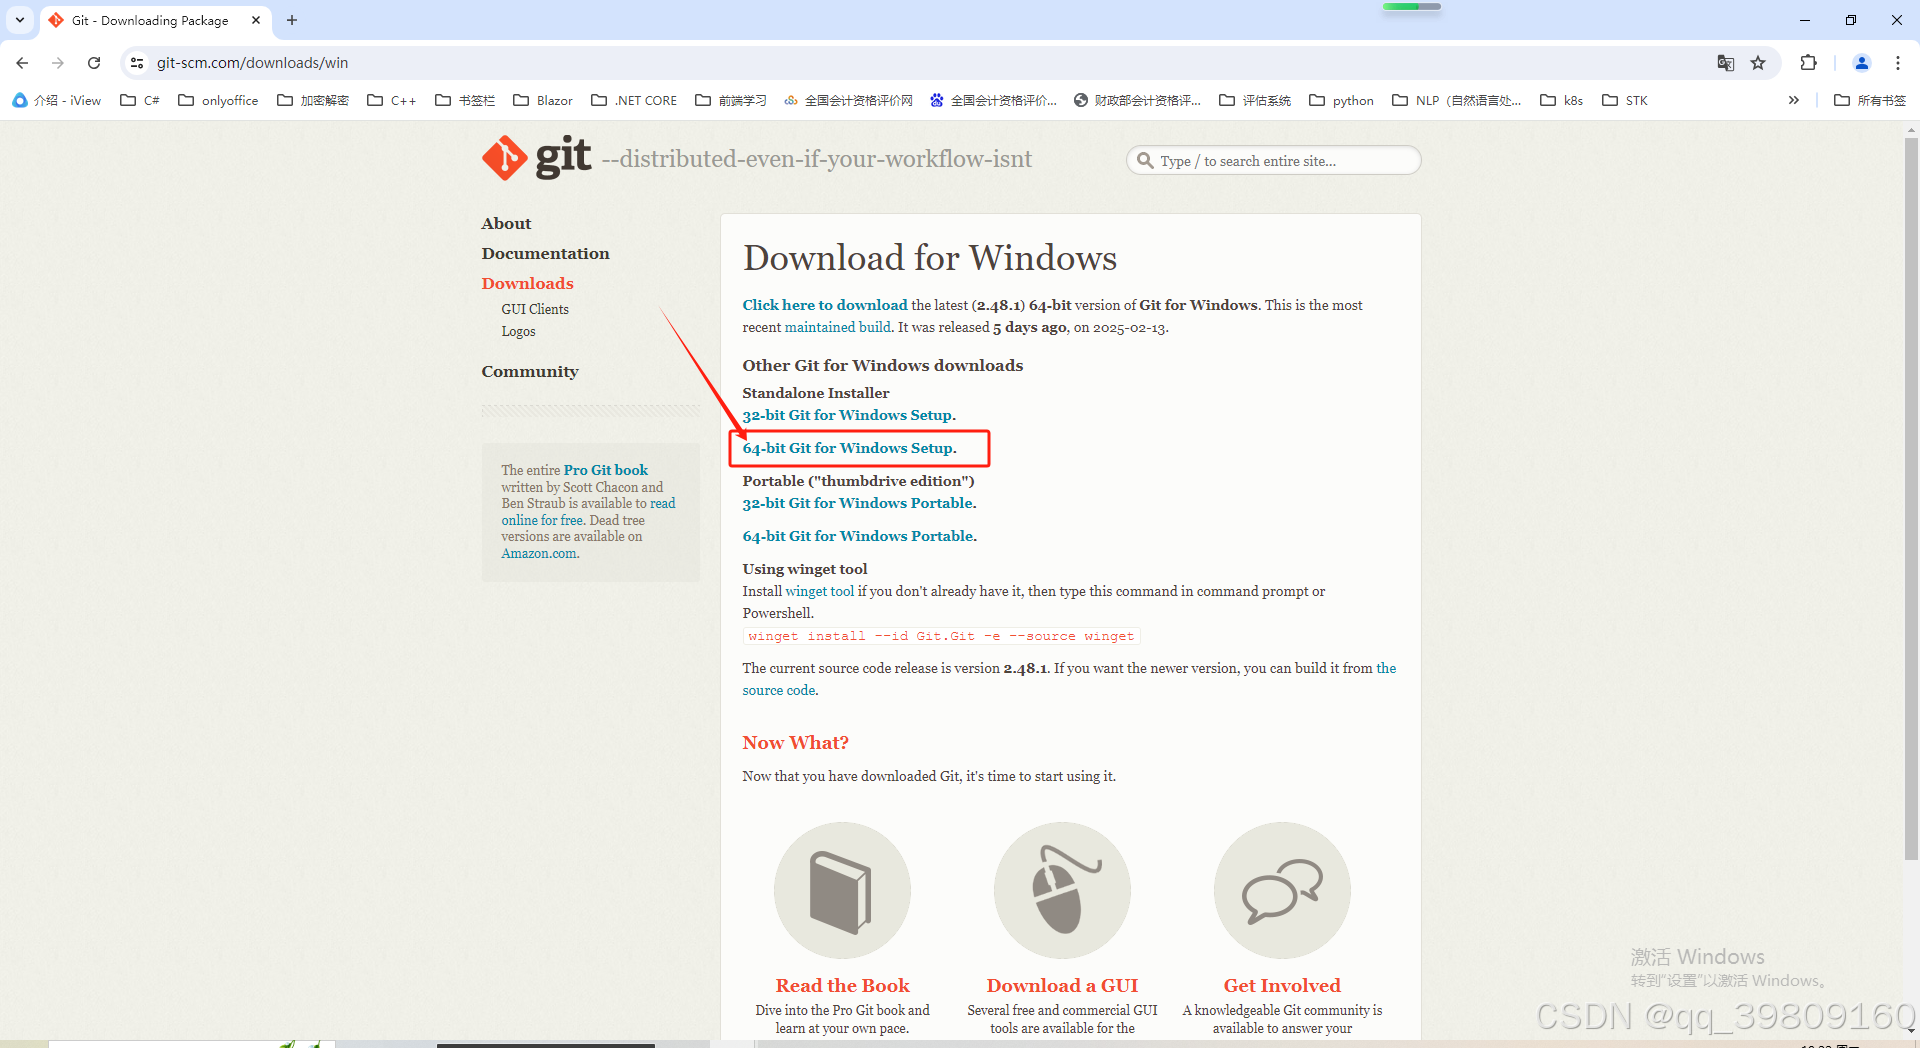Click the Download a GUI mouse icon
Image resolution: width=1920 pixels, height=1048 pixels.
pyautogui.click(x=1062, y=890)
